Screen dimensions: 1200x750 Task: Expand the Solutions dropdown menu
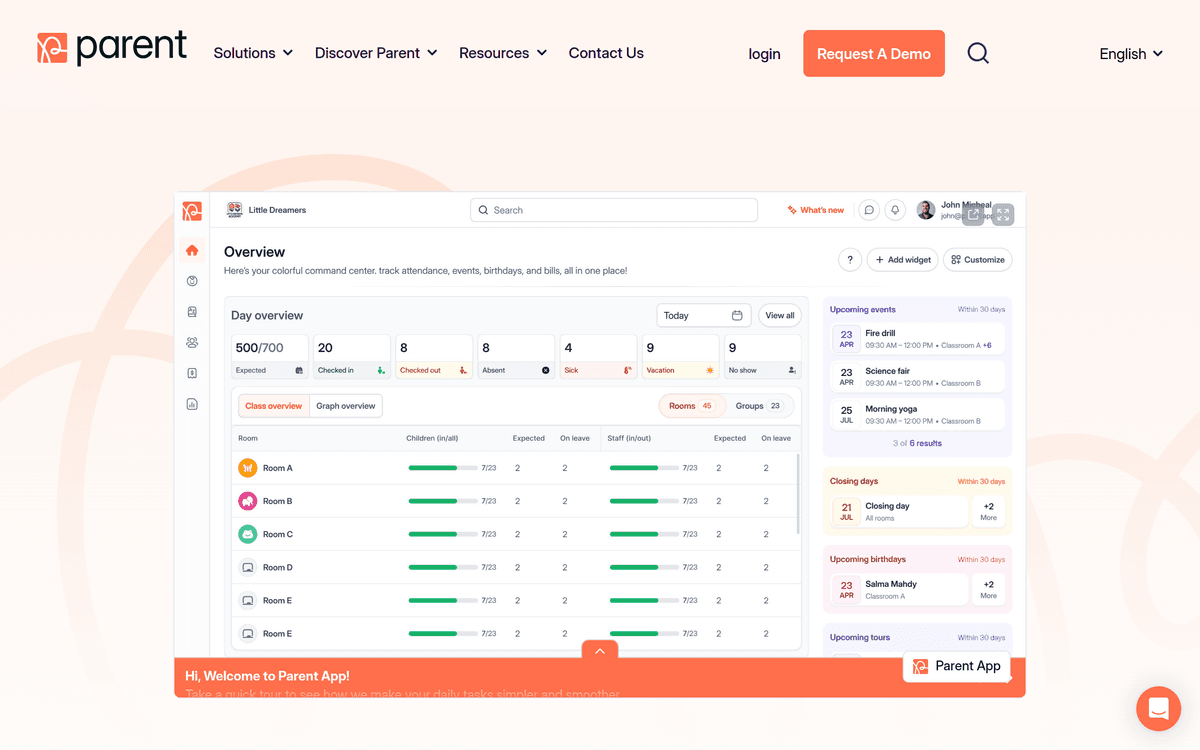[x=253, y=53]
